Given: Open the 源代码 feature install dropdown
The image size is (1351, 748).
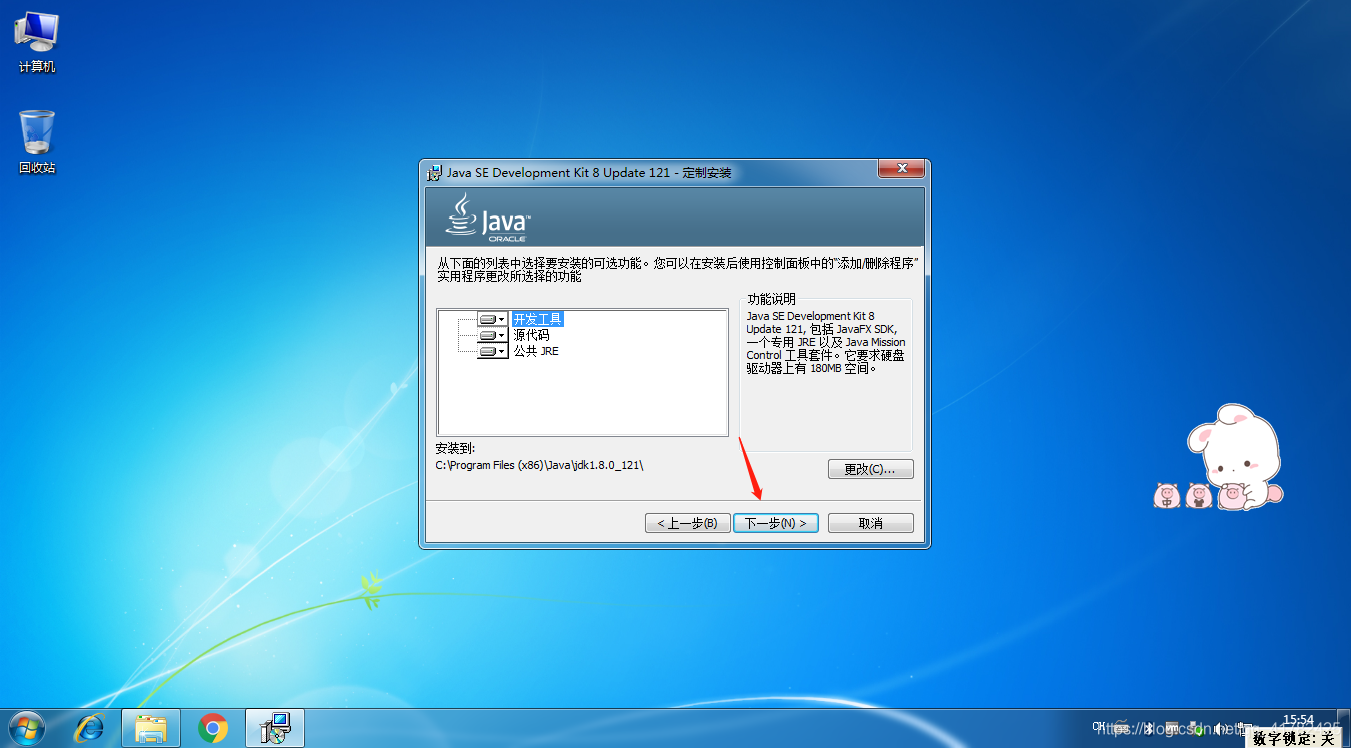Looking at the screenshot, I should [x=493, y=335].
